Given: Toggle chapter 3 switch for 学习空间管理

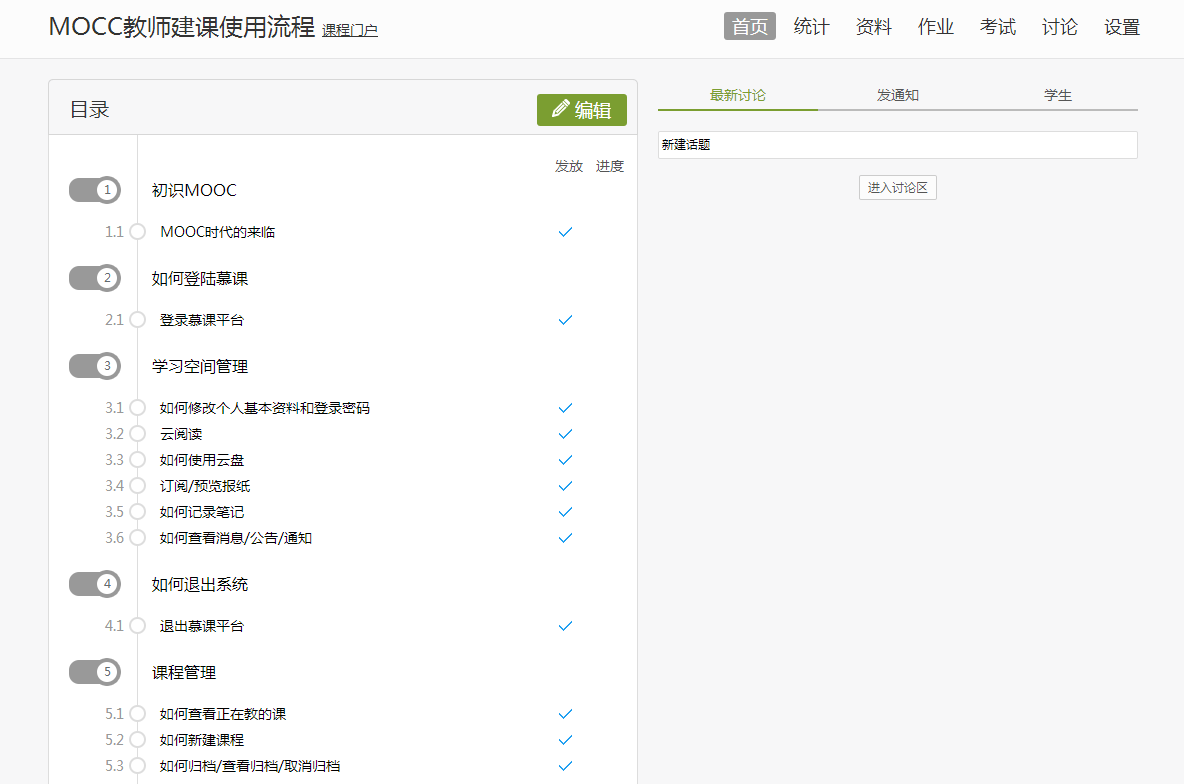Looking at the screenshot, I should click(x=94, y=366).
